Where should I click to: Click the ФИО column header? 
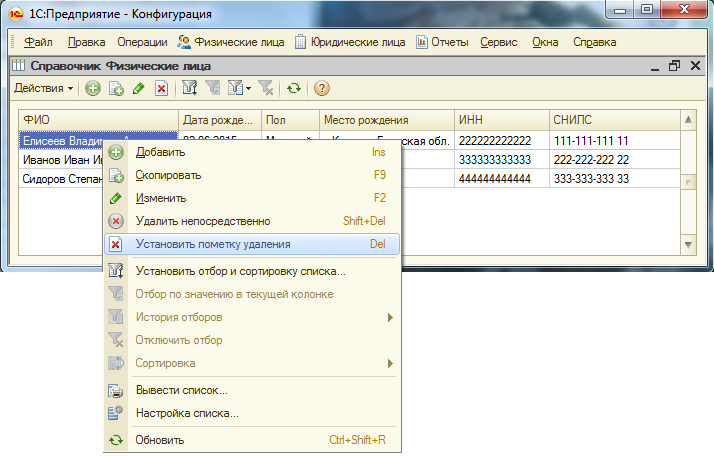click(x=98, y=120)
